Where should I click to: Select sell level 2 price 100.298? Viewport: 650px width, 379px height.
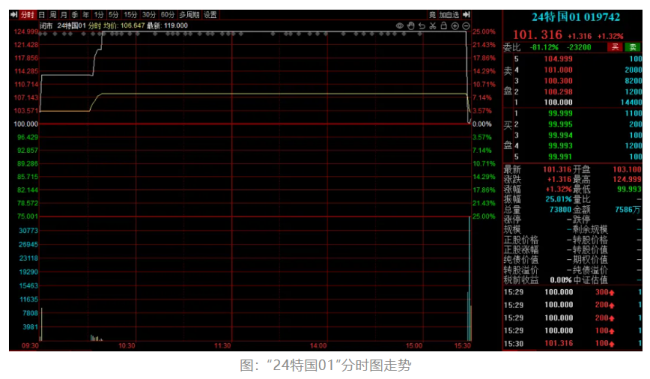(558, 92)
